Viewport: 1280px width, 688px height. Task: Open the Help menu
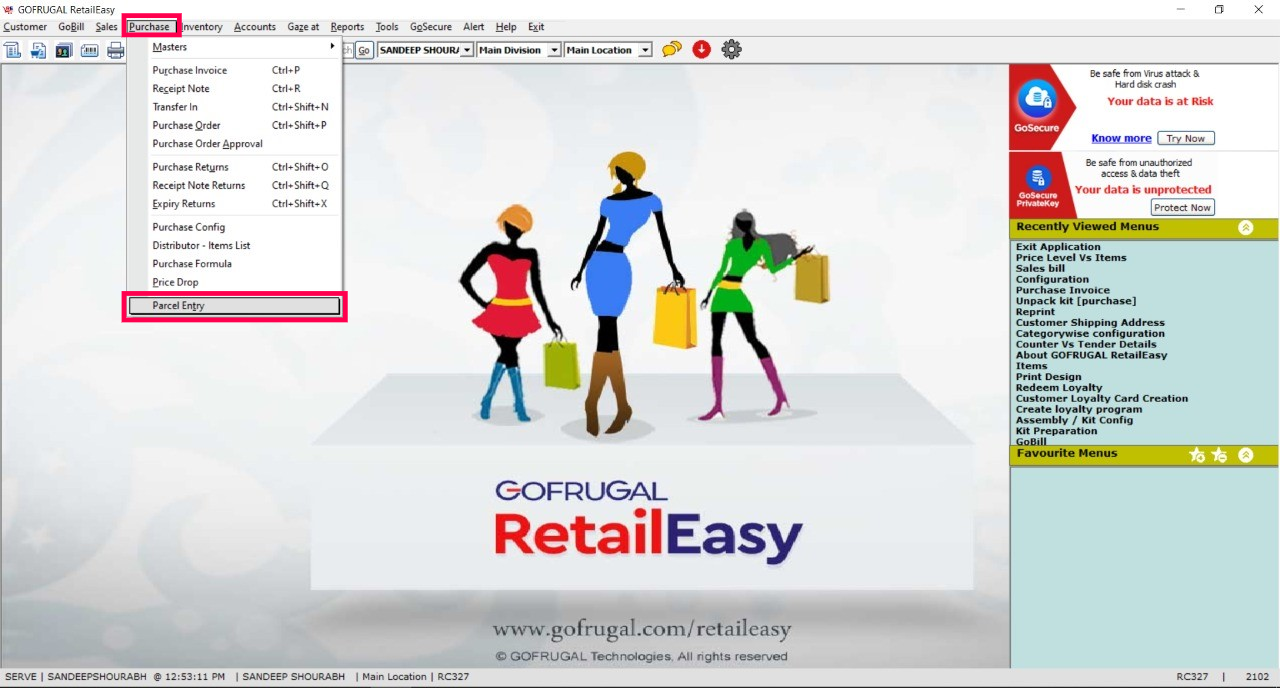point(506,27)
